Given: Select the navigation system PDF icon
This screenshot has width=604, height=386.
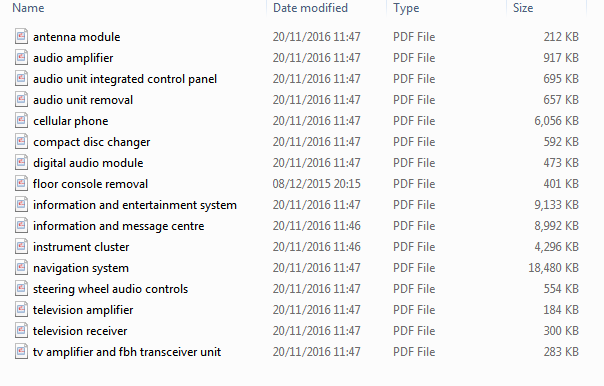Looking at the screenshot, I should (21, 267).
